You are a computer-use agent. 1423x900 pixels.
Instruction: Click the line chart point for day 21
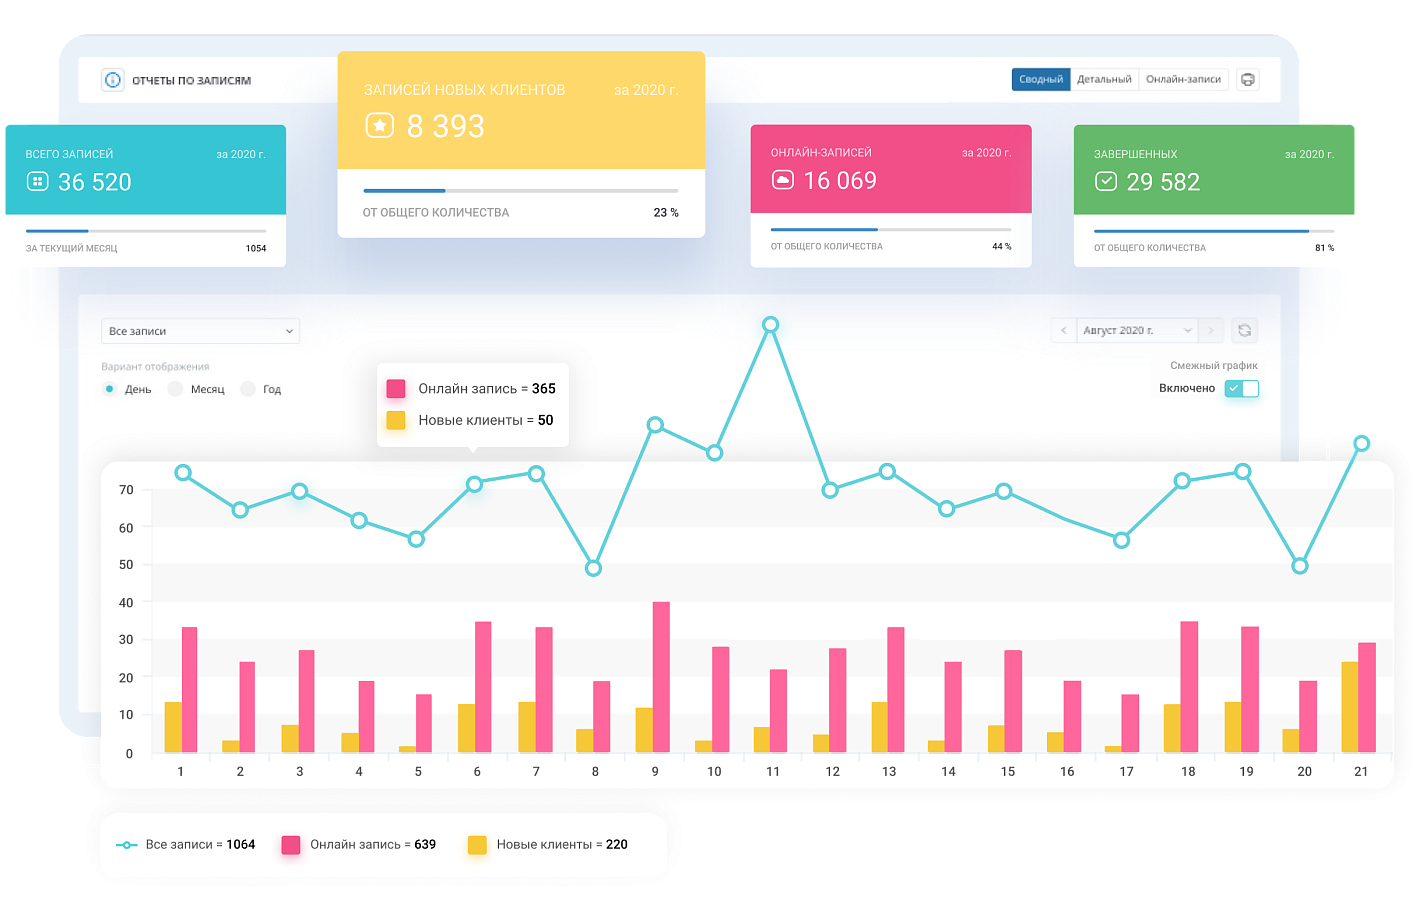click(x=1361, y=443)
